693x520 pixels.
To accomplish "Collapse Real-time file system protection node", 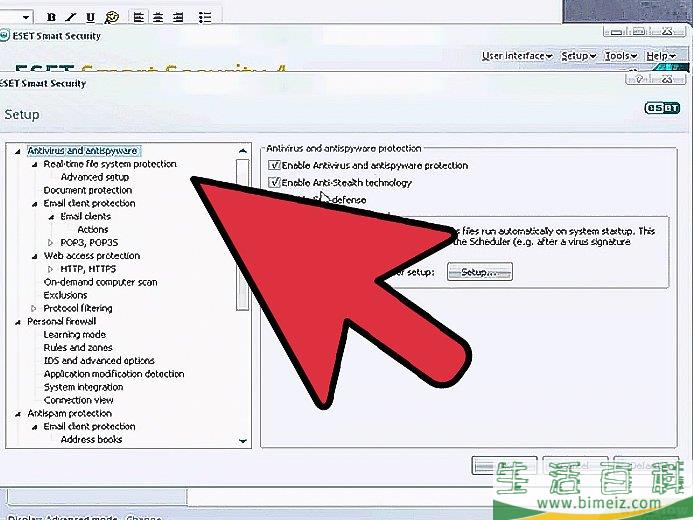I will 34,165.
